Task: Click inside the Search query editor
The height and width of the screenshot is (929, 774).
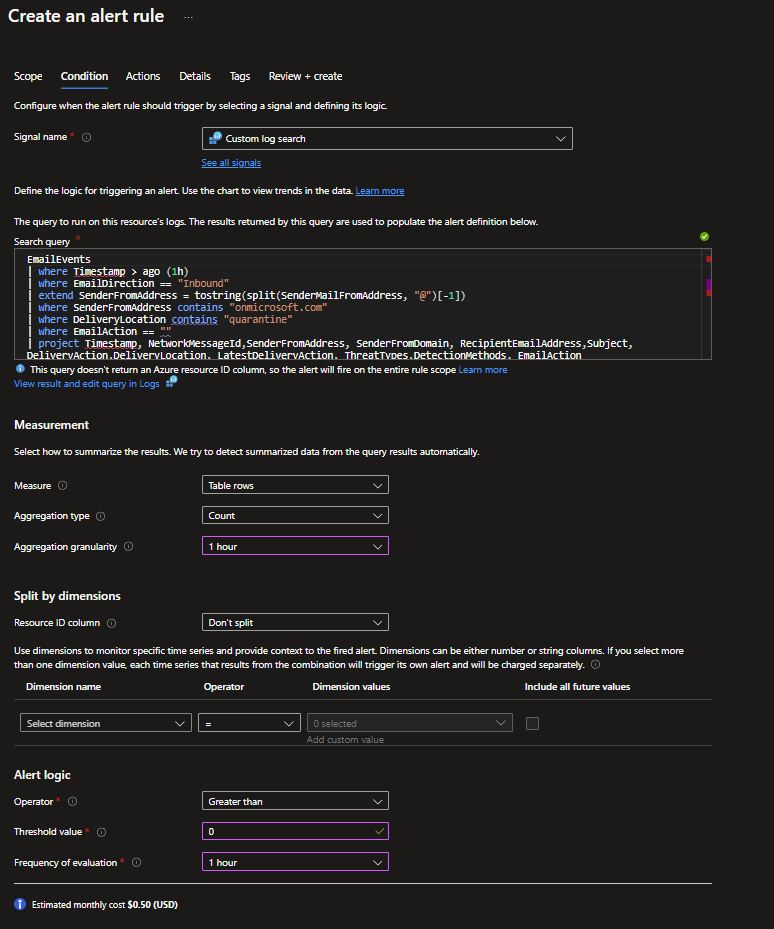Action: pos(360,300)
